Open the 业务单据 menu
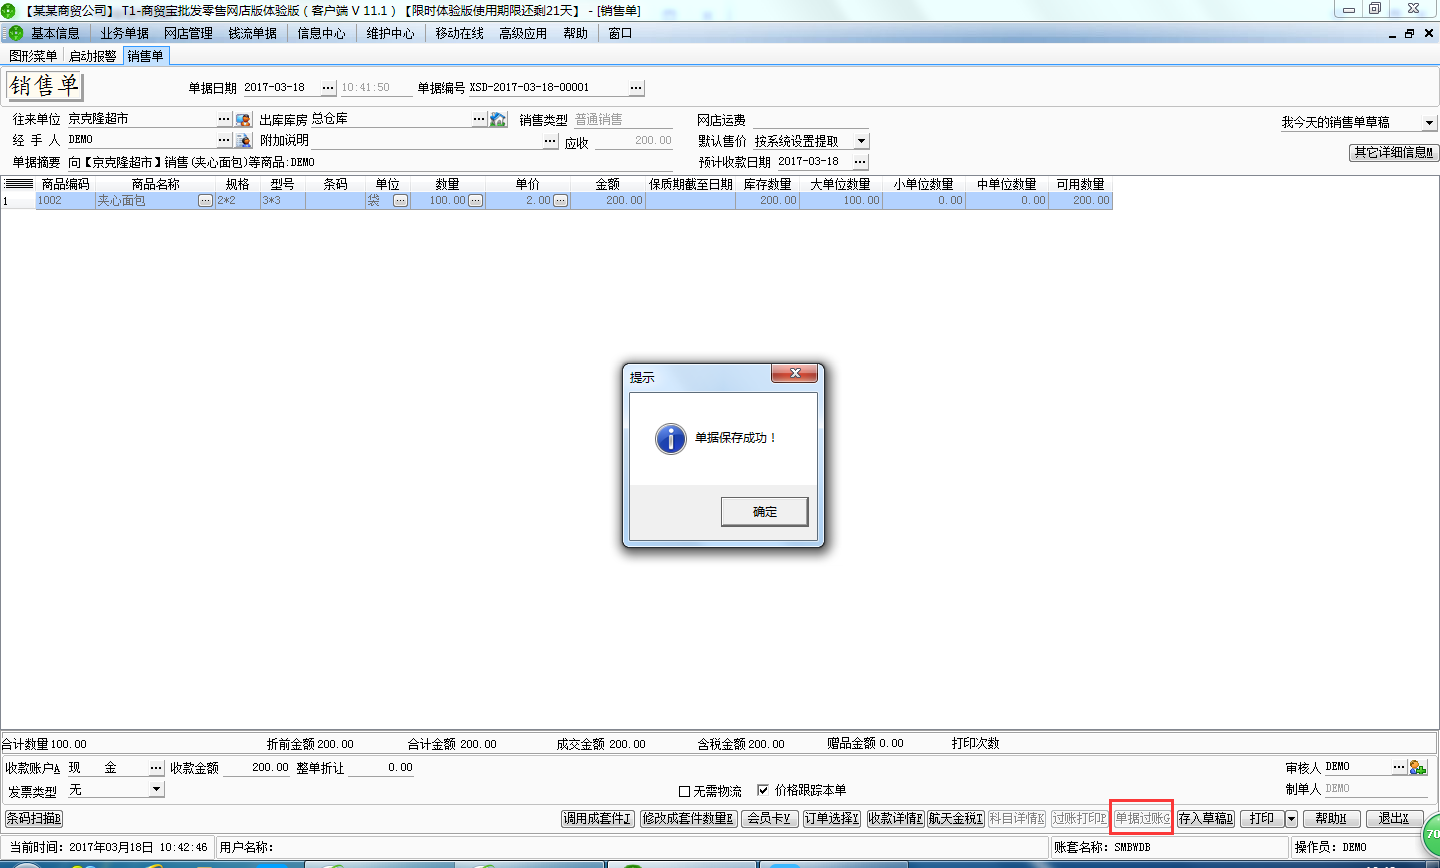The height and width of the screenshot is (868, 1440). [x=124, y=33]
